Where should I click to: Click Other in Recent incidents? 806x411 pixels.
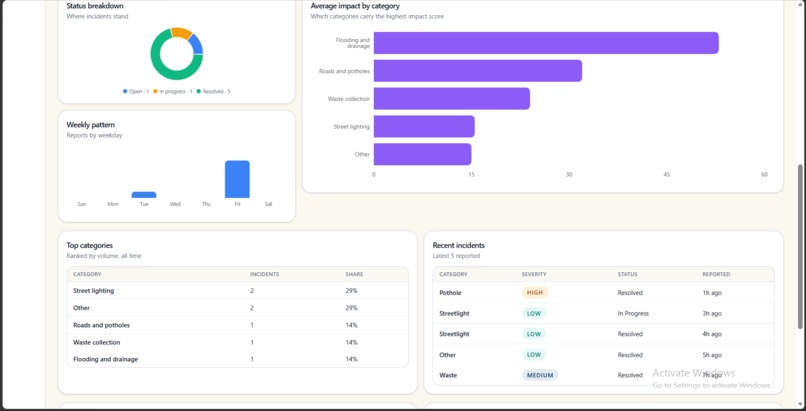(448, 355)
